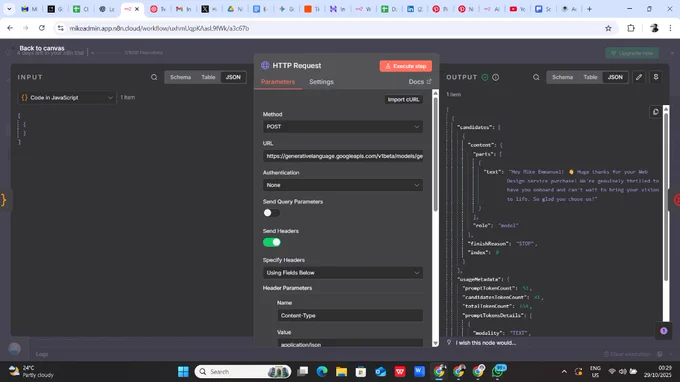Open the Code in JavaScript node selector
Viewport: 680px width, 382px height.
67,98
